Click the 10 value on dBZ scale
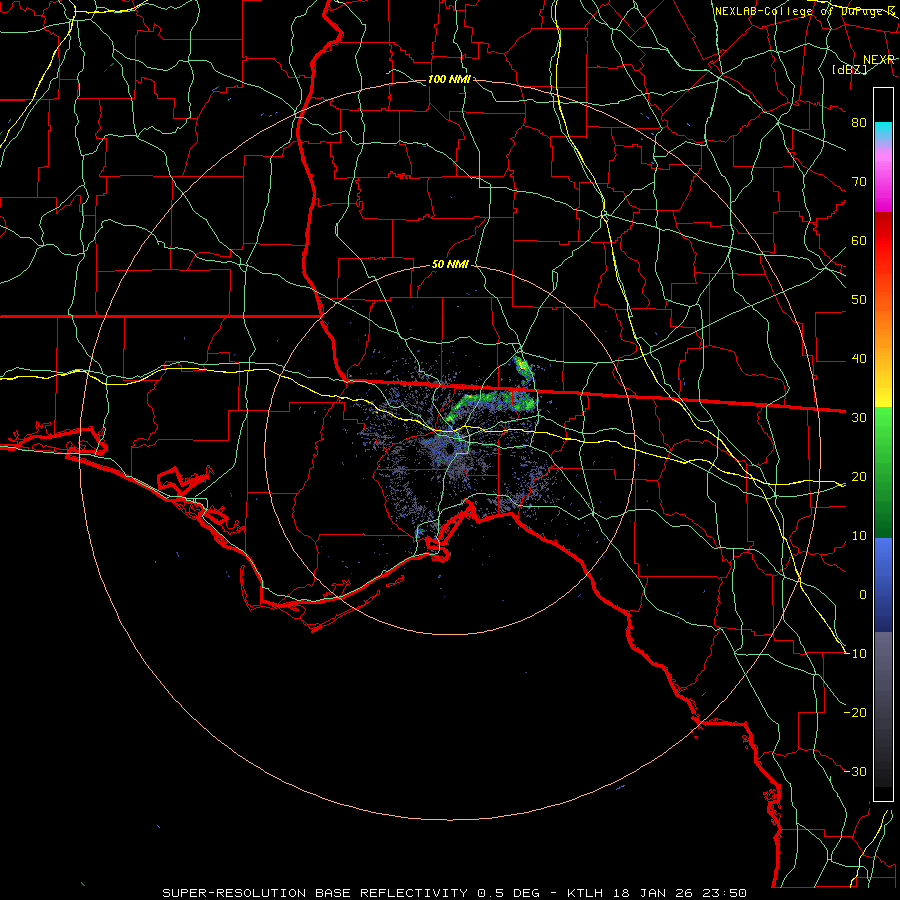The image size is (900, 900). click(859, 536)
